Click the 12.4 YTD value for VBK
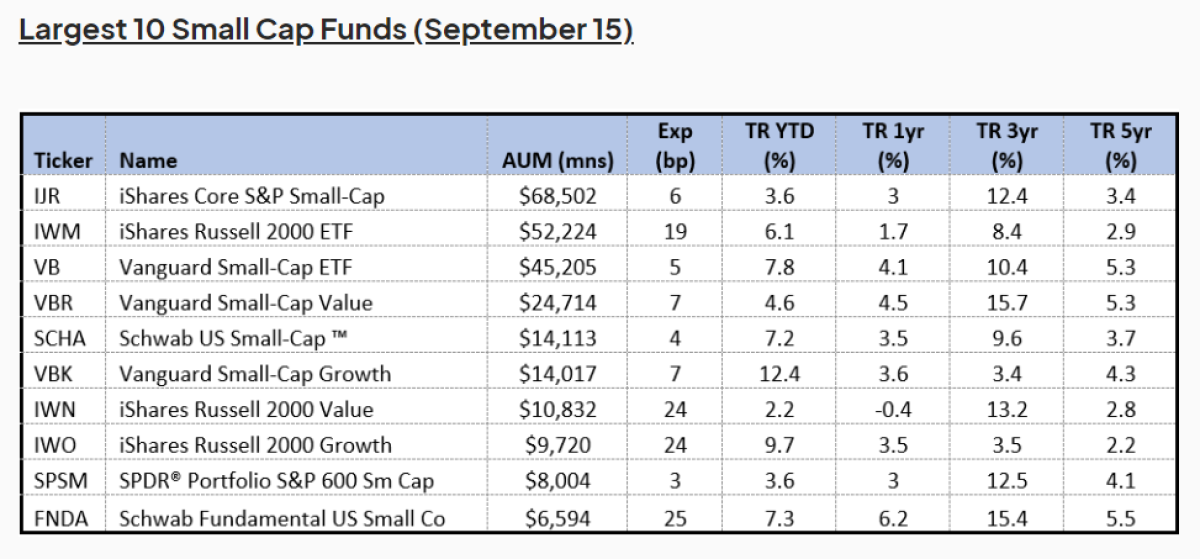The image size is (1200, 559). (x=780, y=374)
